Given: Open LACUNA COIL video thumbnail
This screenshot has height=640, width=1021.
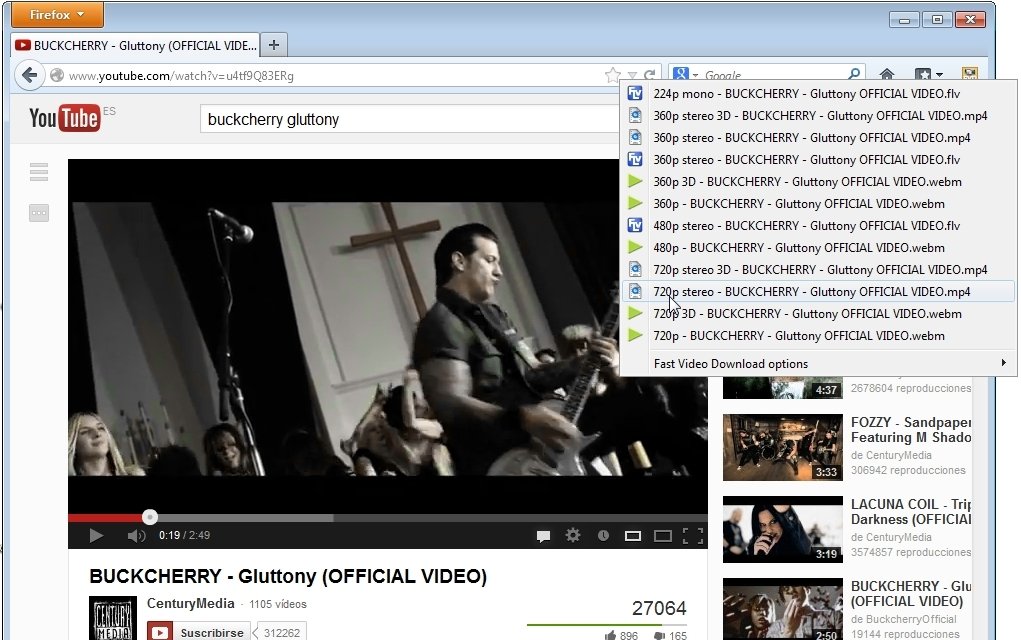Looking at the screenshot, I should [783, 529].
